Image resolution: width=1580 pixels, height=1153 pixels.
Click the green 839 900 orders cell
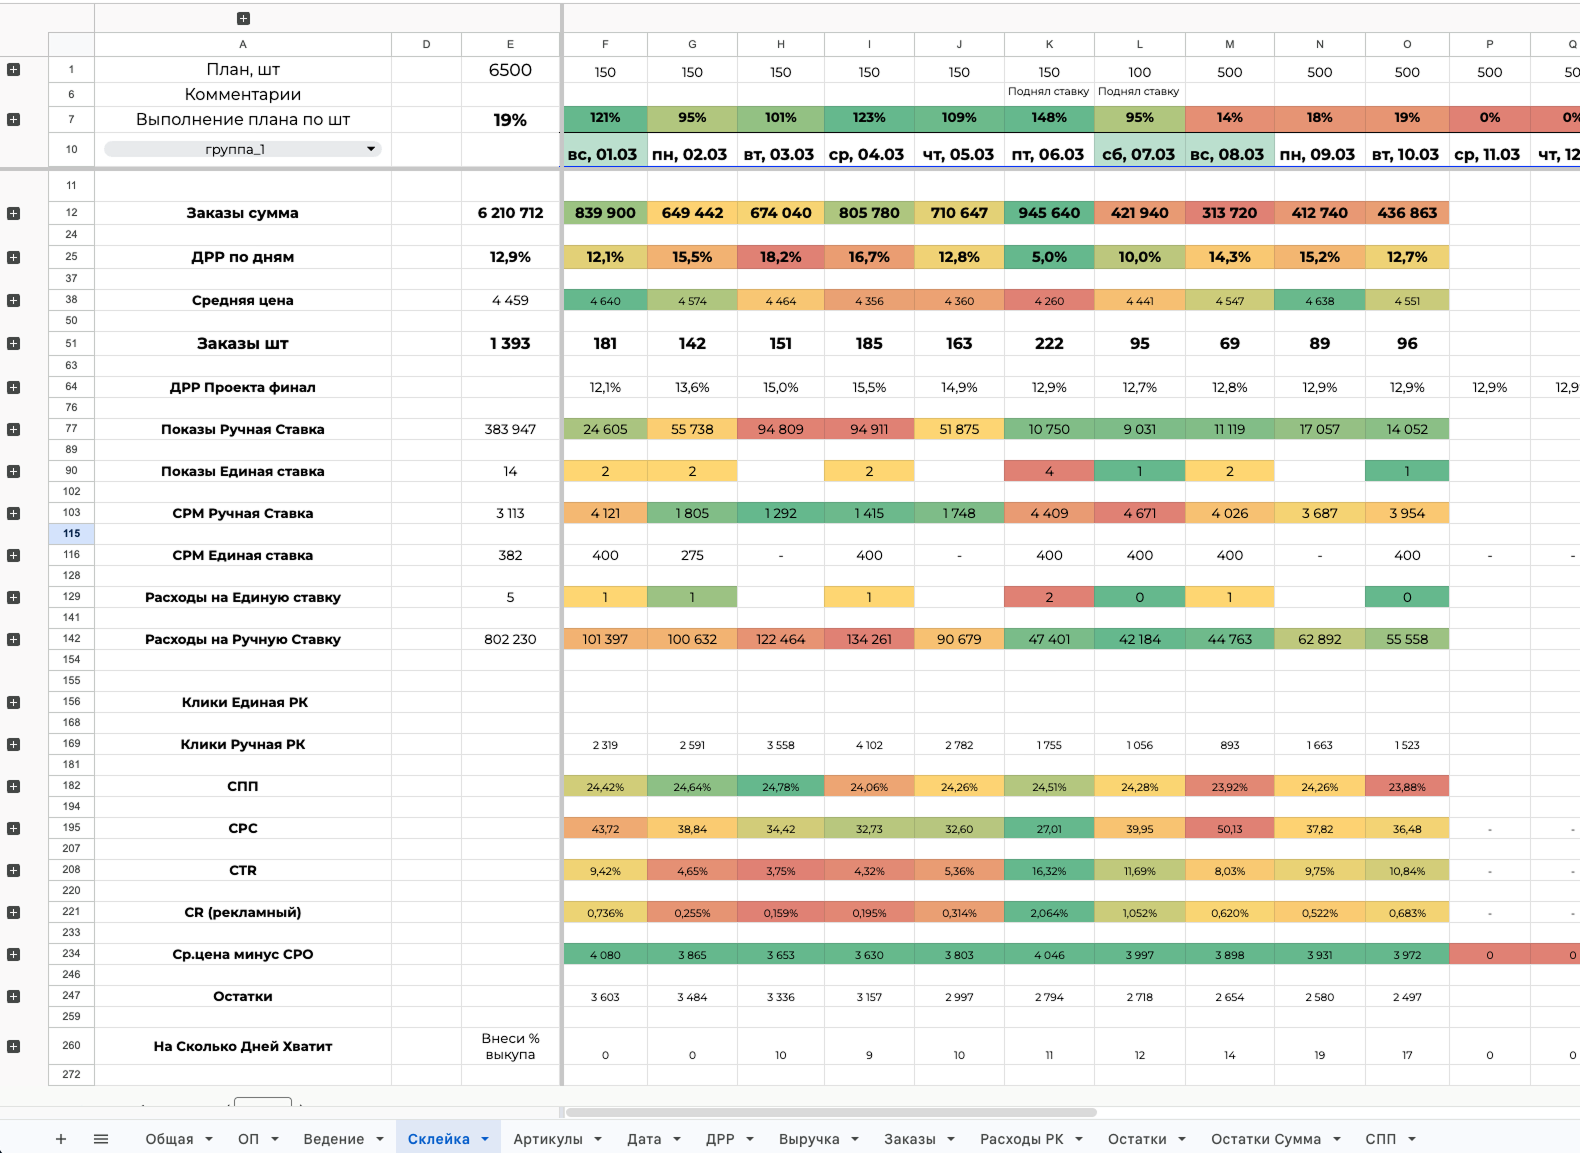tap(605, 213)
